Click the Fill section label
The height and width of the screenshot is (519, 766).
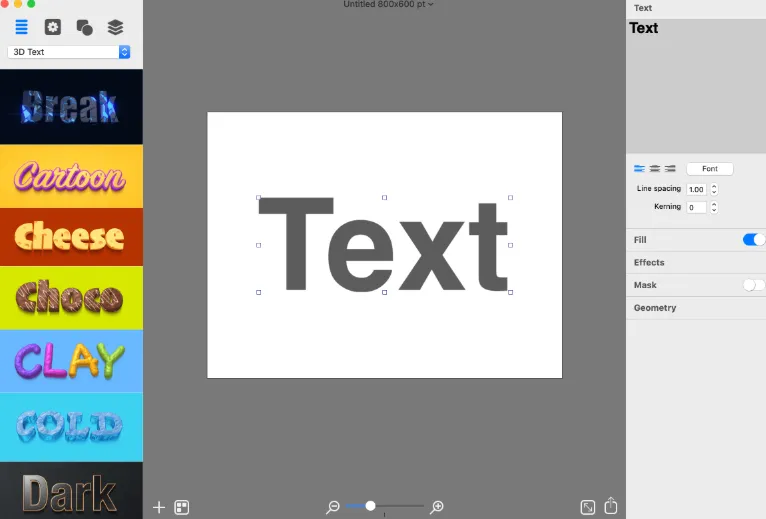click(x=640, y=240)
